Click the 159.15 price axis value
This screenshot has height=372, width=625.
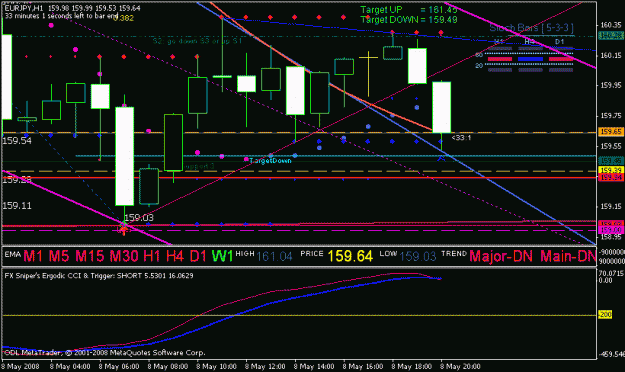click(x=611, y=207)
